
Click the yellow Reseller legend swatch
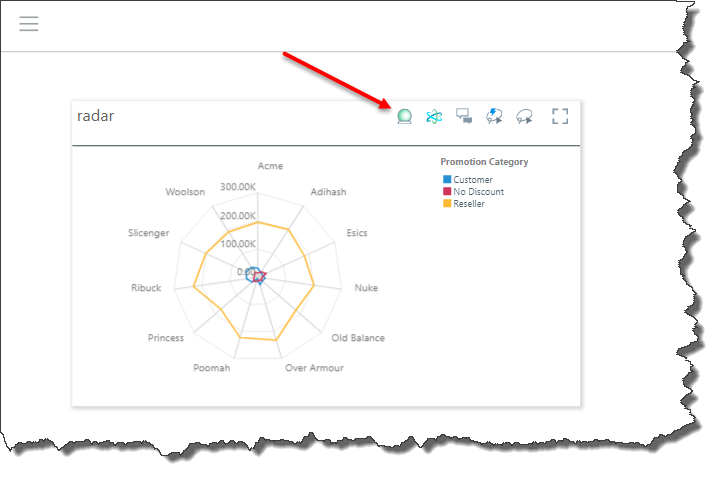[447, 203]
